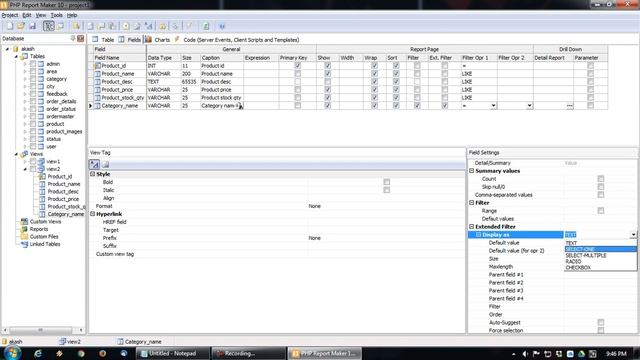The image size is (640, 360).
Task: Enable the Italic style checkbox
Action: [x=387, y=190]
